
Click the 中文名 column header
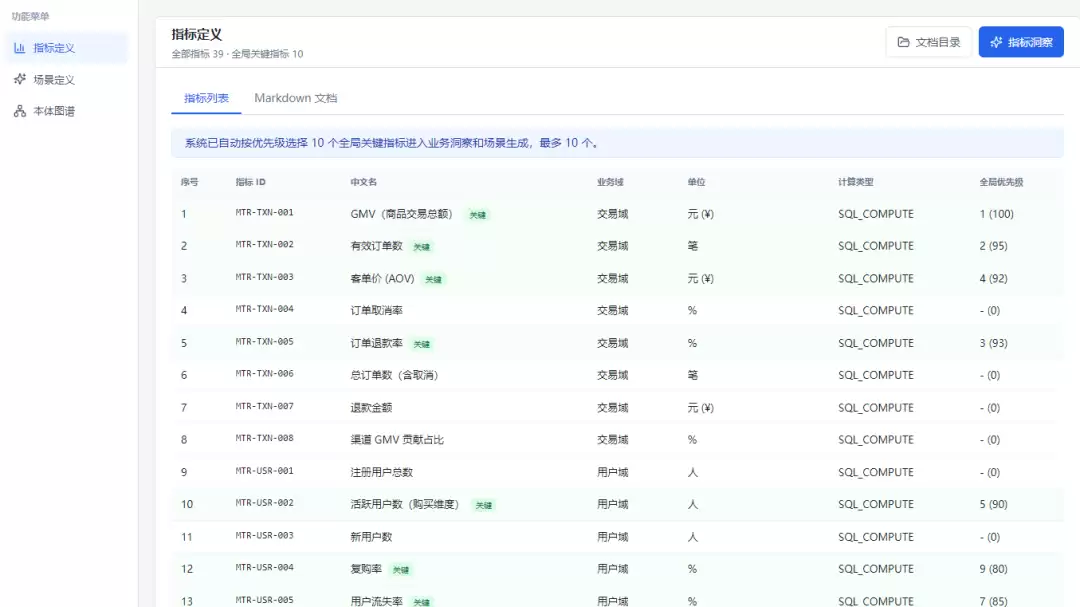tap(364, 182)
